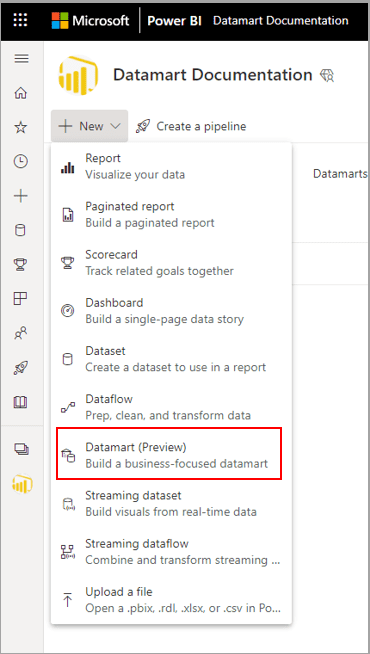Choose Streaming dataset from the menu
This screenshot has height=654, width=370.
[x=171, y=504]
